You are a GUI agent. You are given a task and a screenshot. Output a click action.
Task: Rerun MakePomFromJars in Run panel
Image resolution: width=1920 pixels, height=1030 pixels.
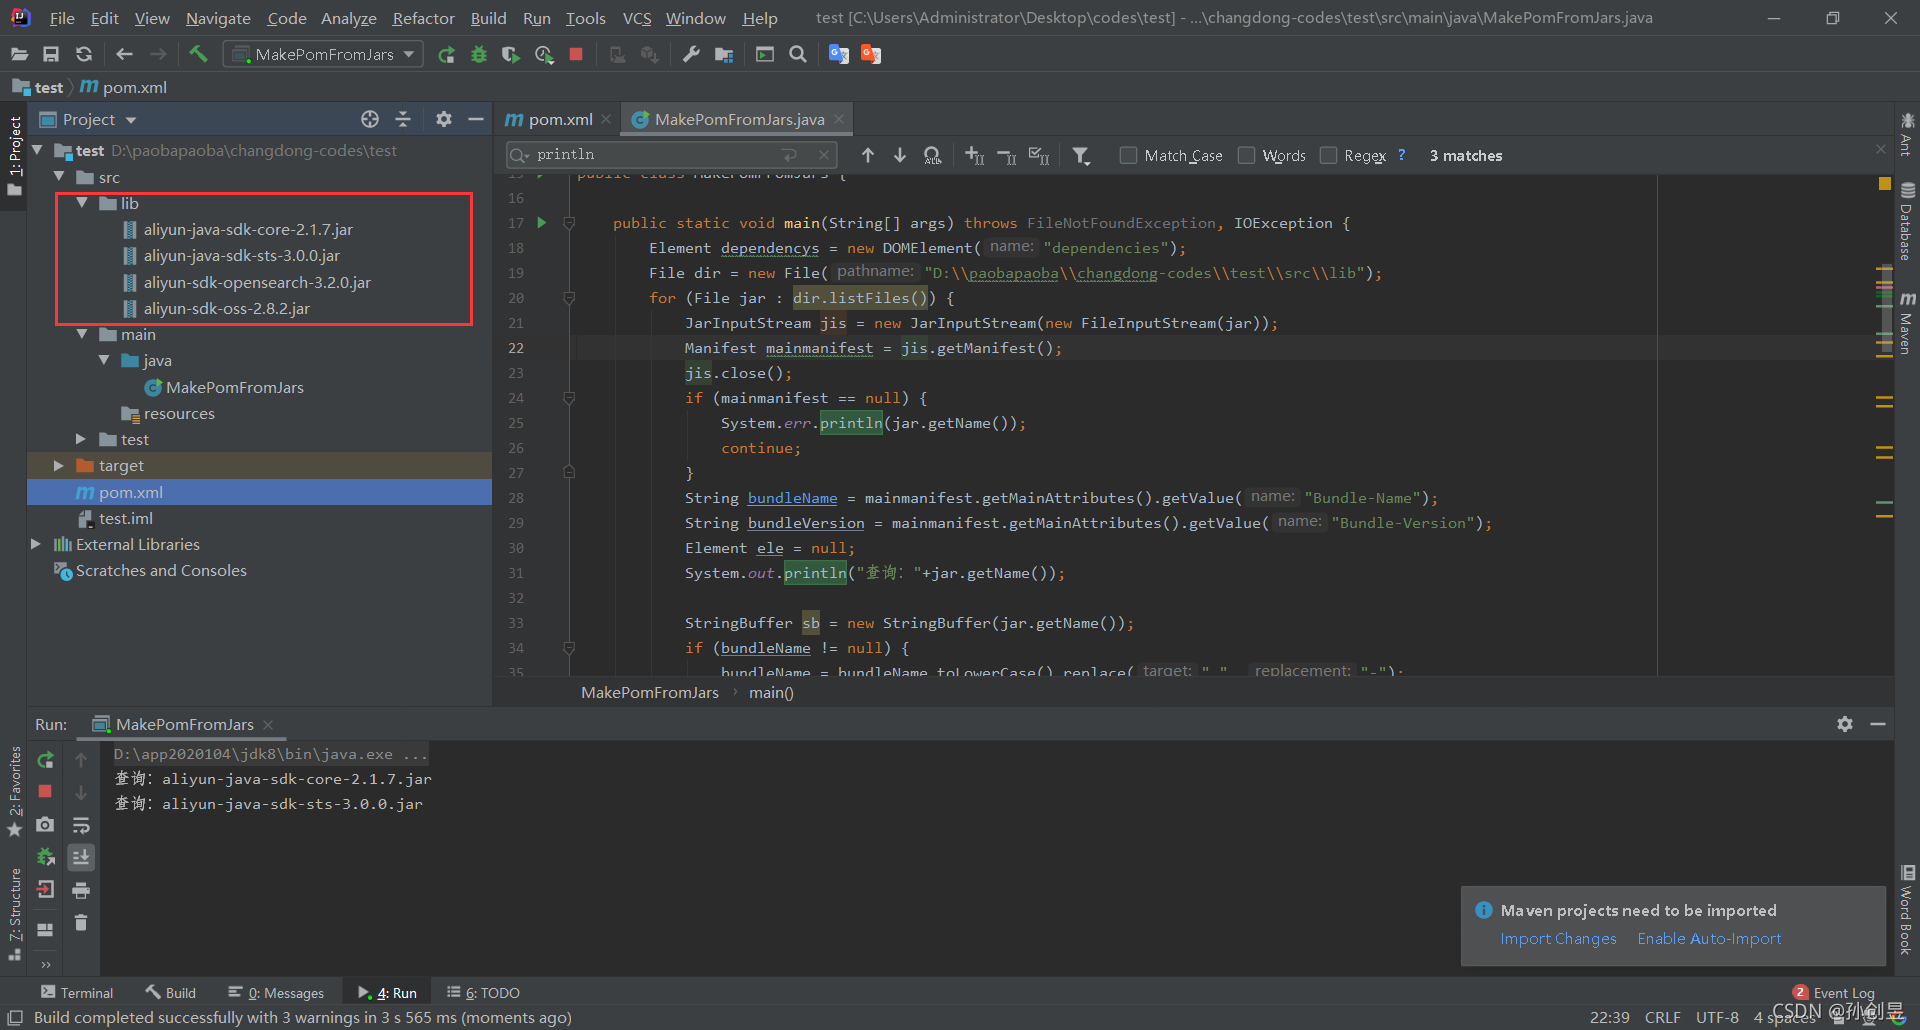coord(45,760)
